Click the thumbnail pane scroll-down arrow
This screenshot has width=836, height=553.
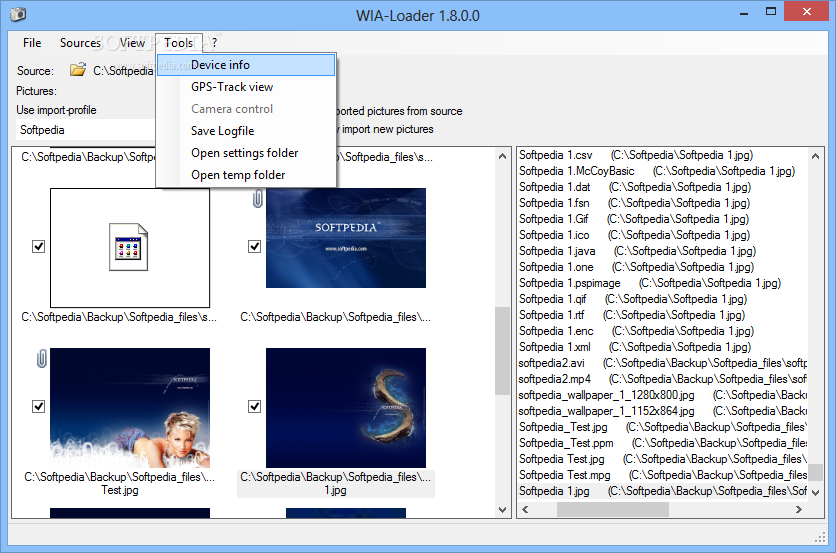click(502, 509)
